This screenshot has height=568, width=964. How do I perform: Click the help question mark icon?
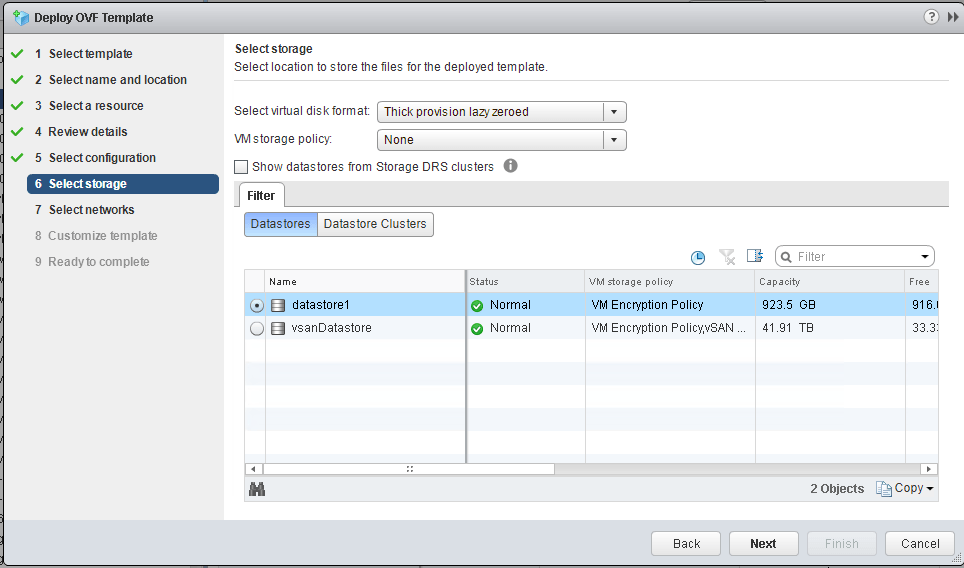(x=931, y=17)
